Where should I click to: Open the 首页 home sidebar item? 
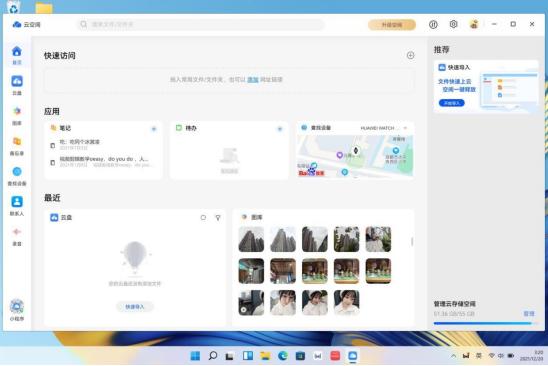(17, 55)
